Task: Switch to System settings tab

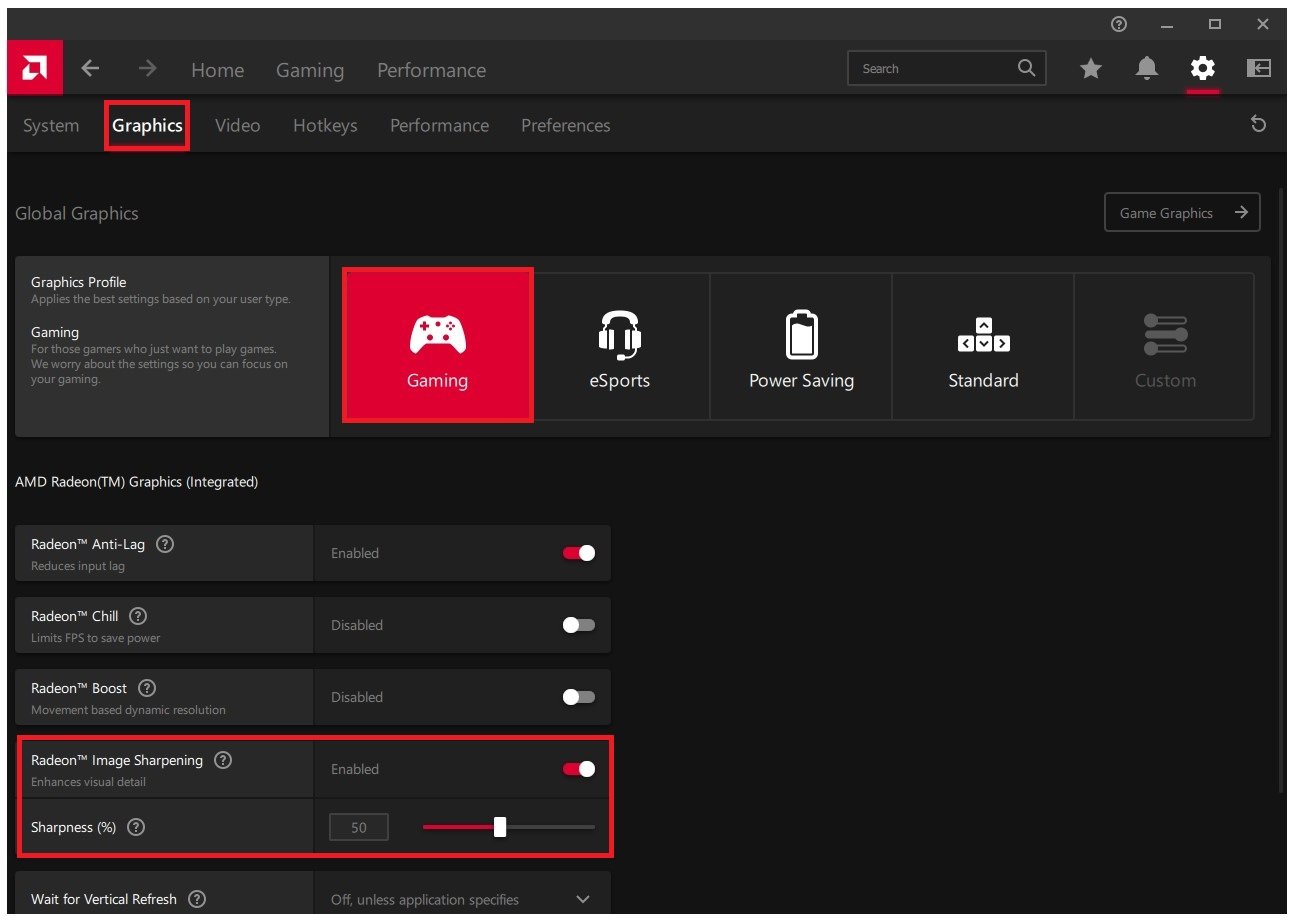Action: click(51, 125)
